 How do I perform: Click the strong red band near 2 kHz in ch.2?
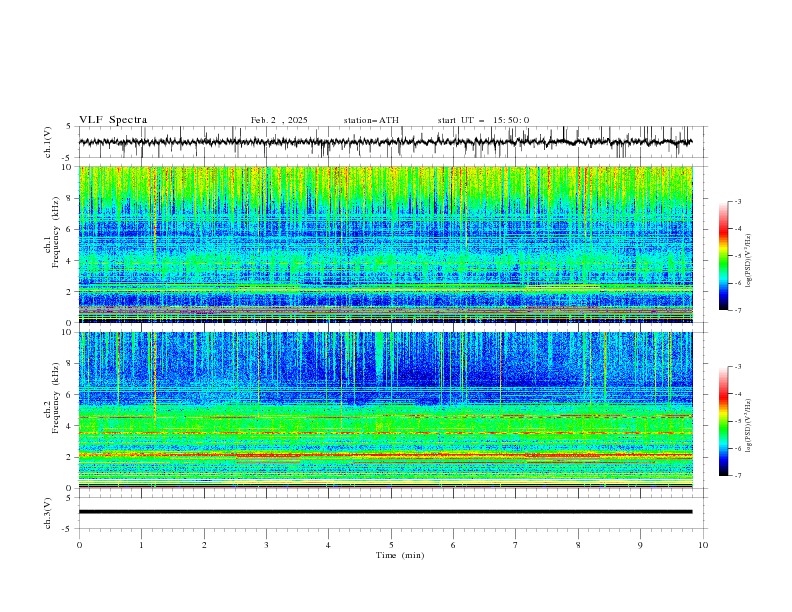pos(385,455)
